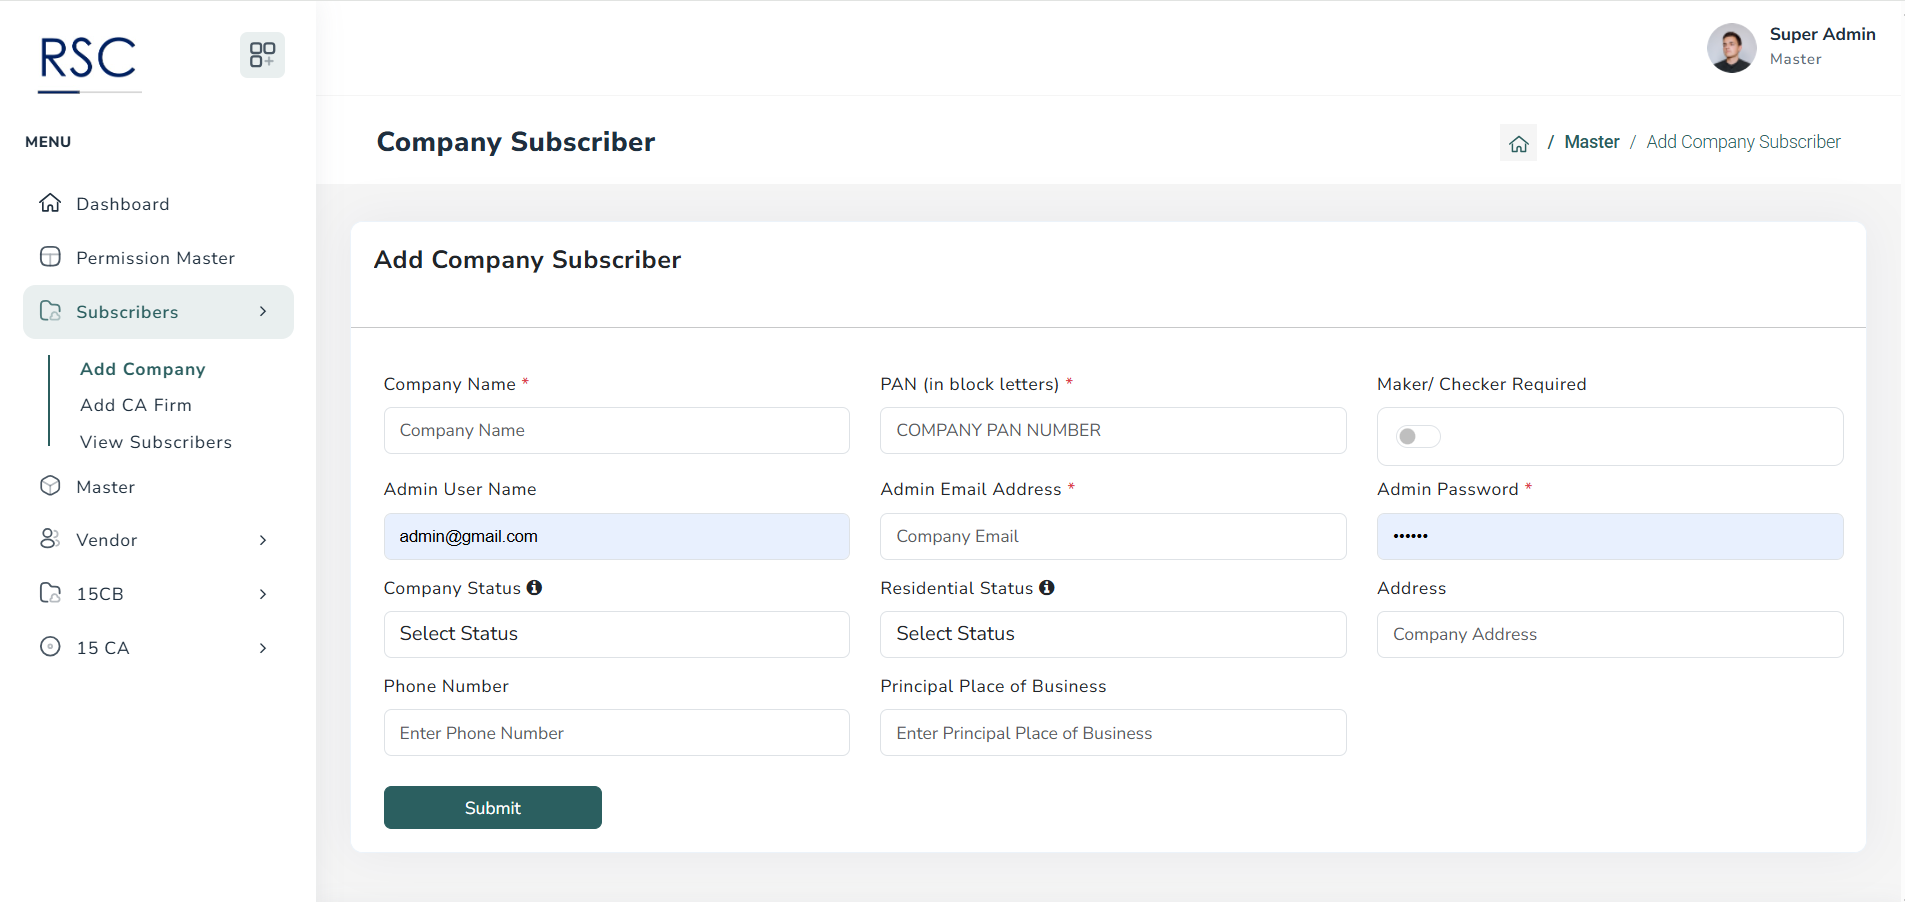Click the Residential Status info icon
The width and height of the screenshot is (1905, 902).
coord(1047,588)
